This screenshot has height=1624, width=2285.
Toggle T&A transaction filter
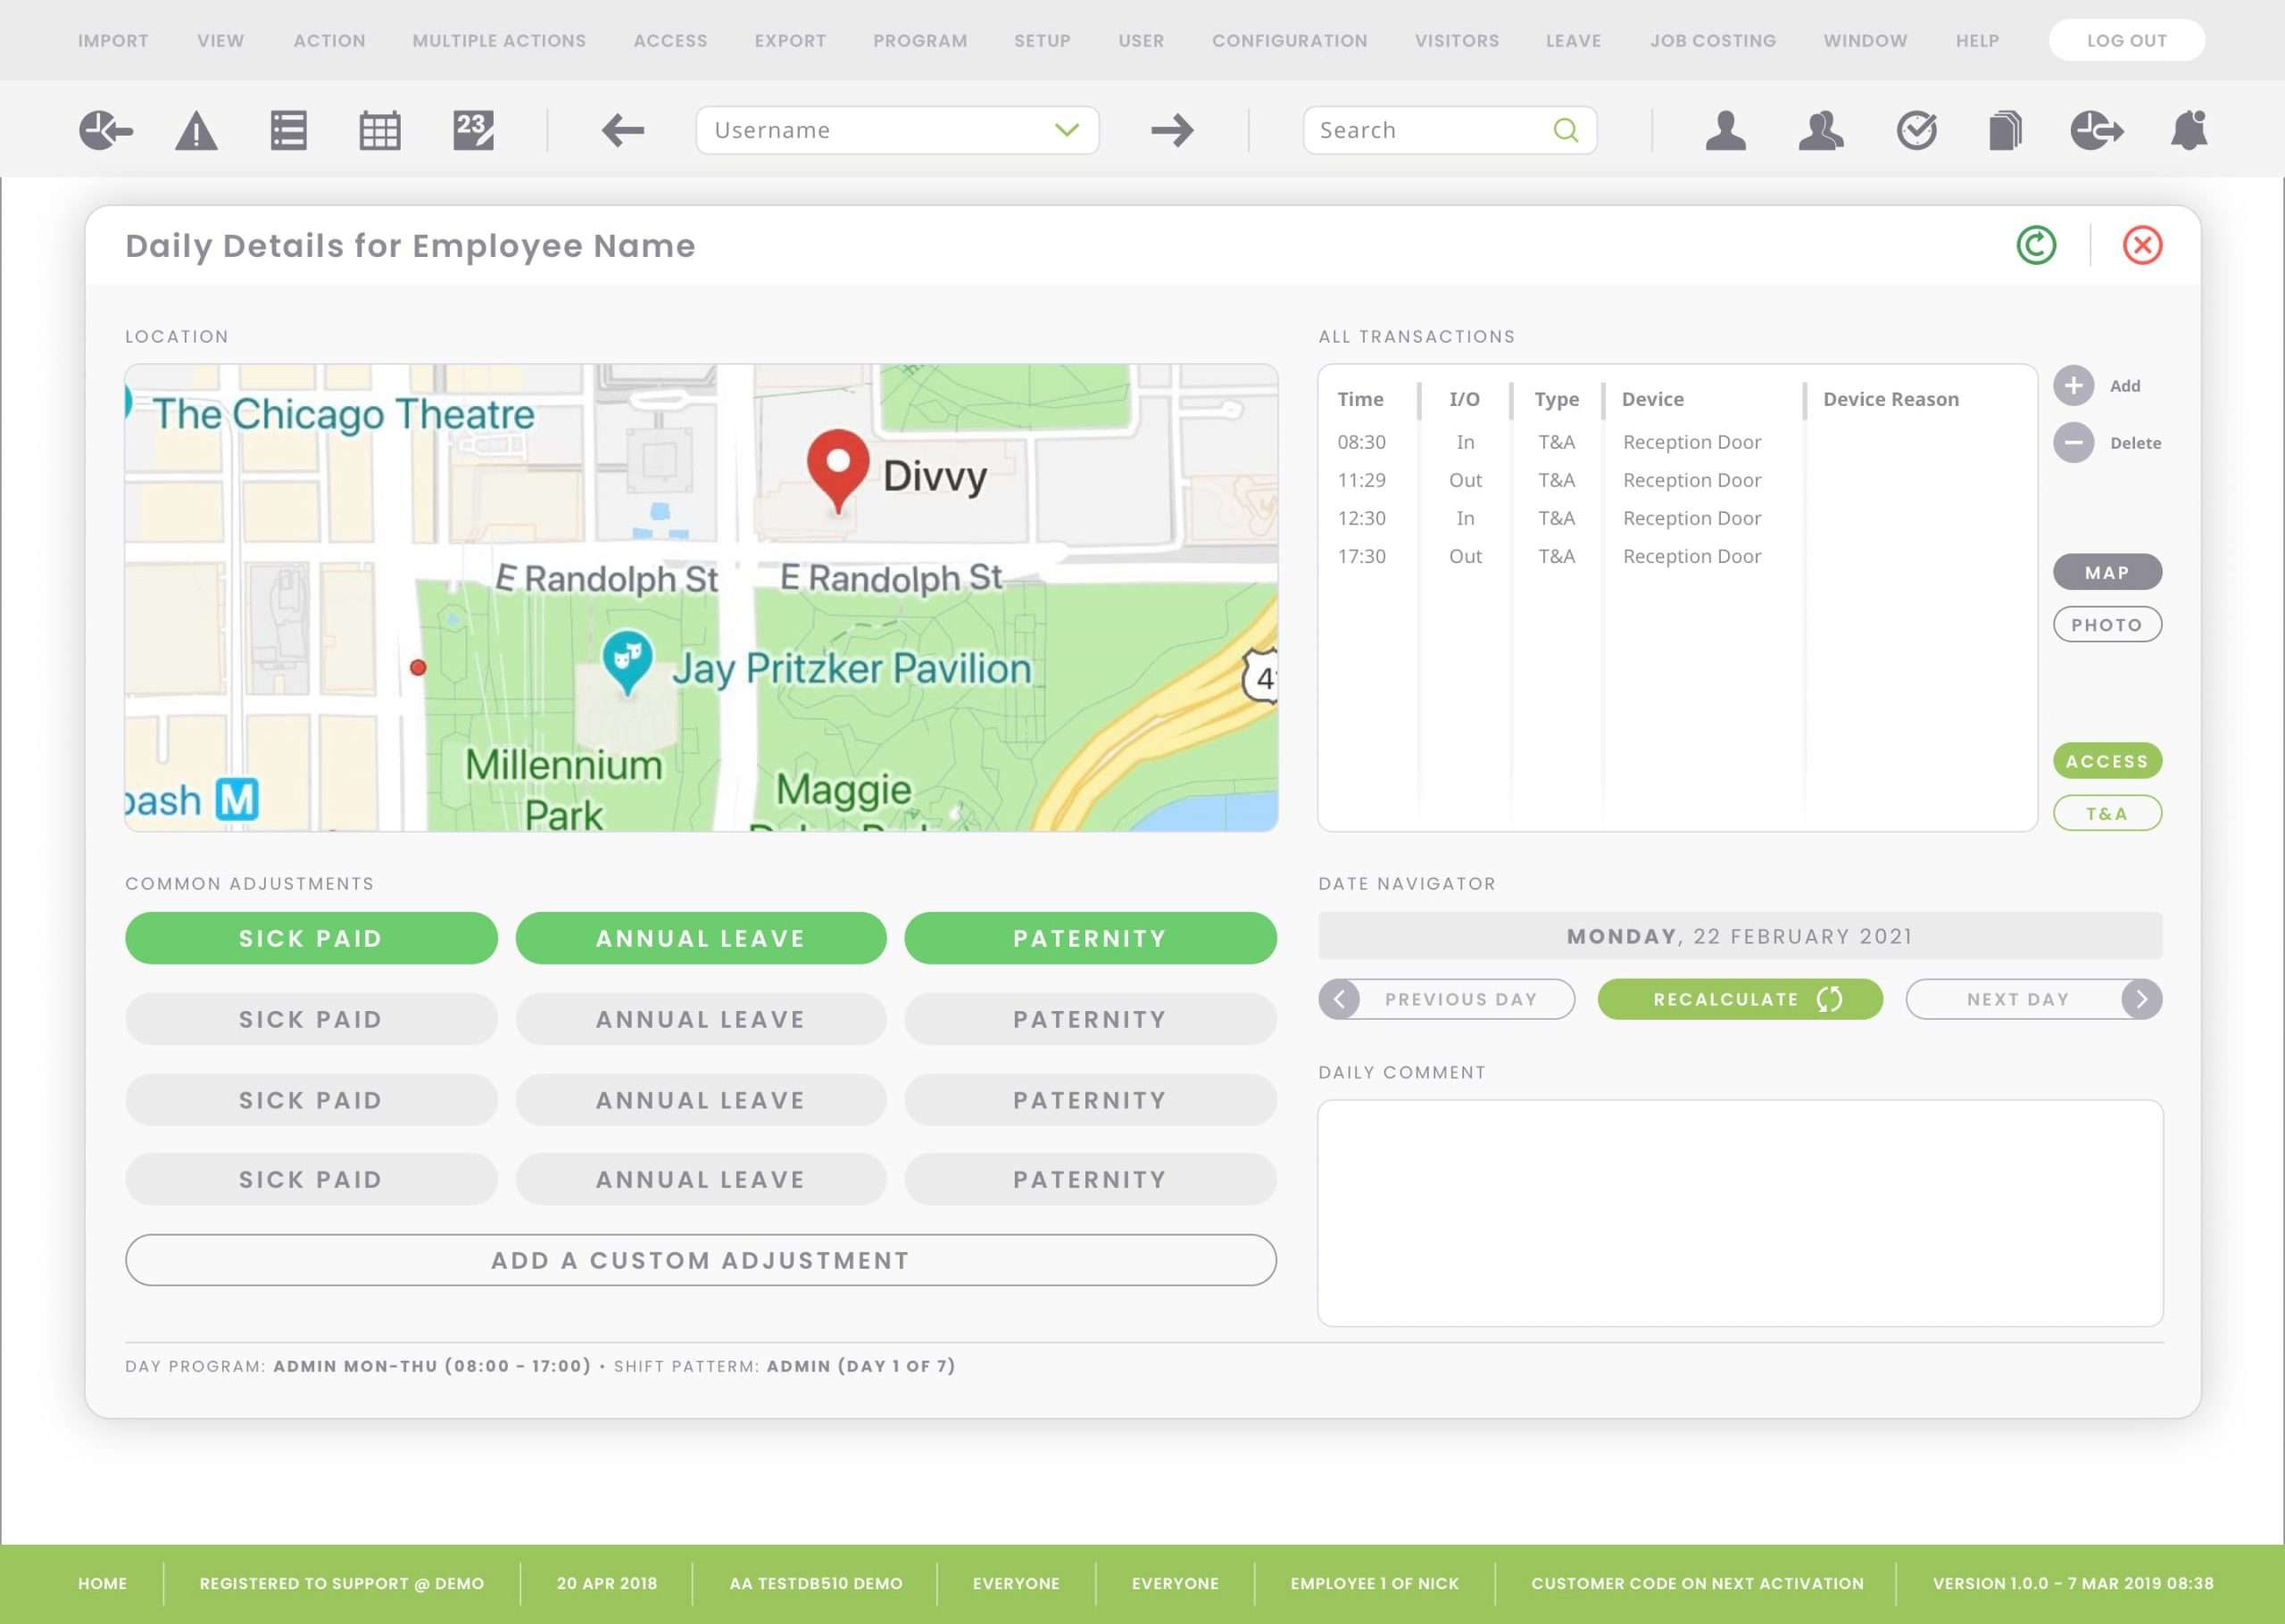click(2107, 813)
